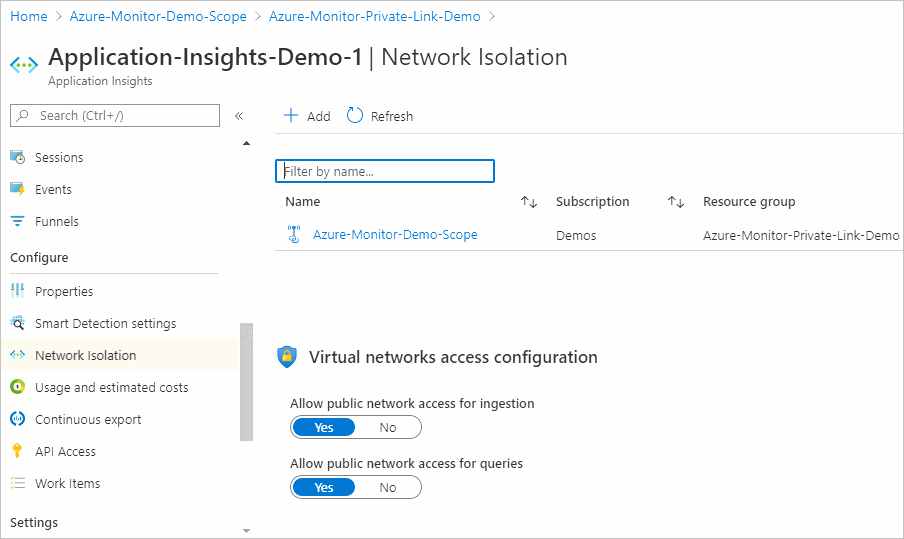This screenshot has width=904, height=539.
Task: Set ingestion public access to No
Action: 387,427
